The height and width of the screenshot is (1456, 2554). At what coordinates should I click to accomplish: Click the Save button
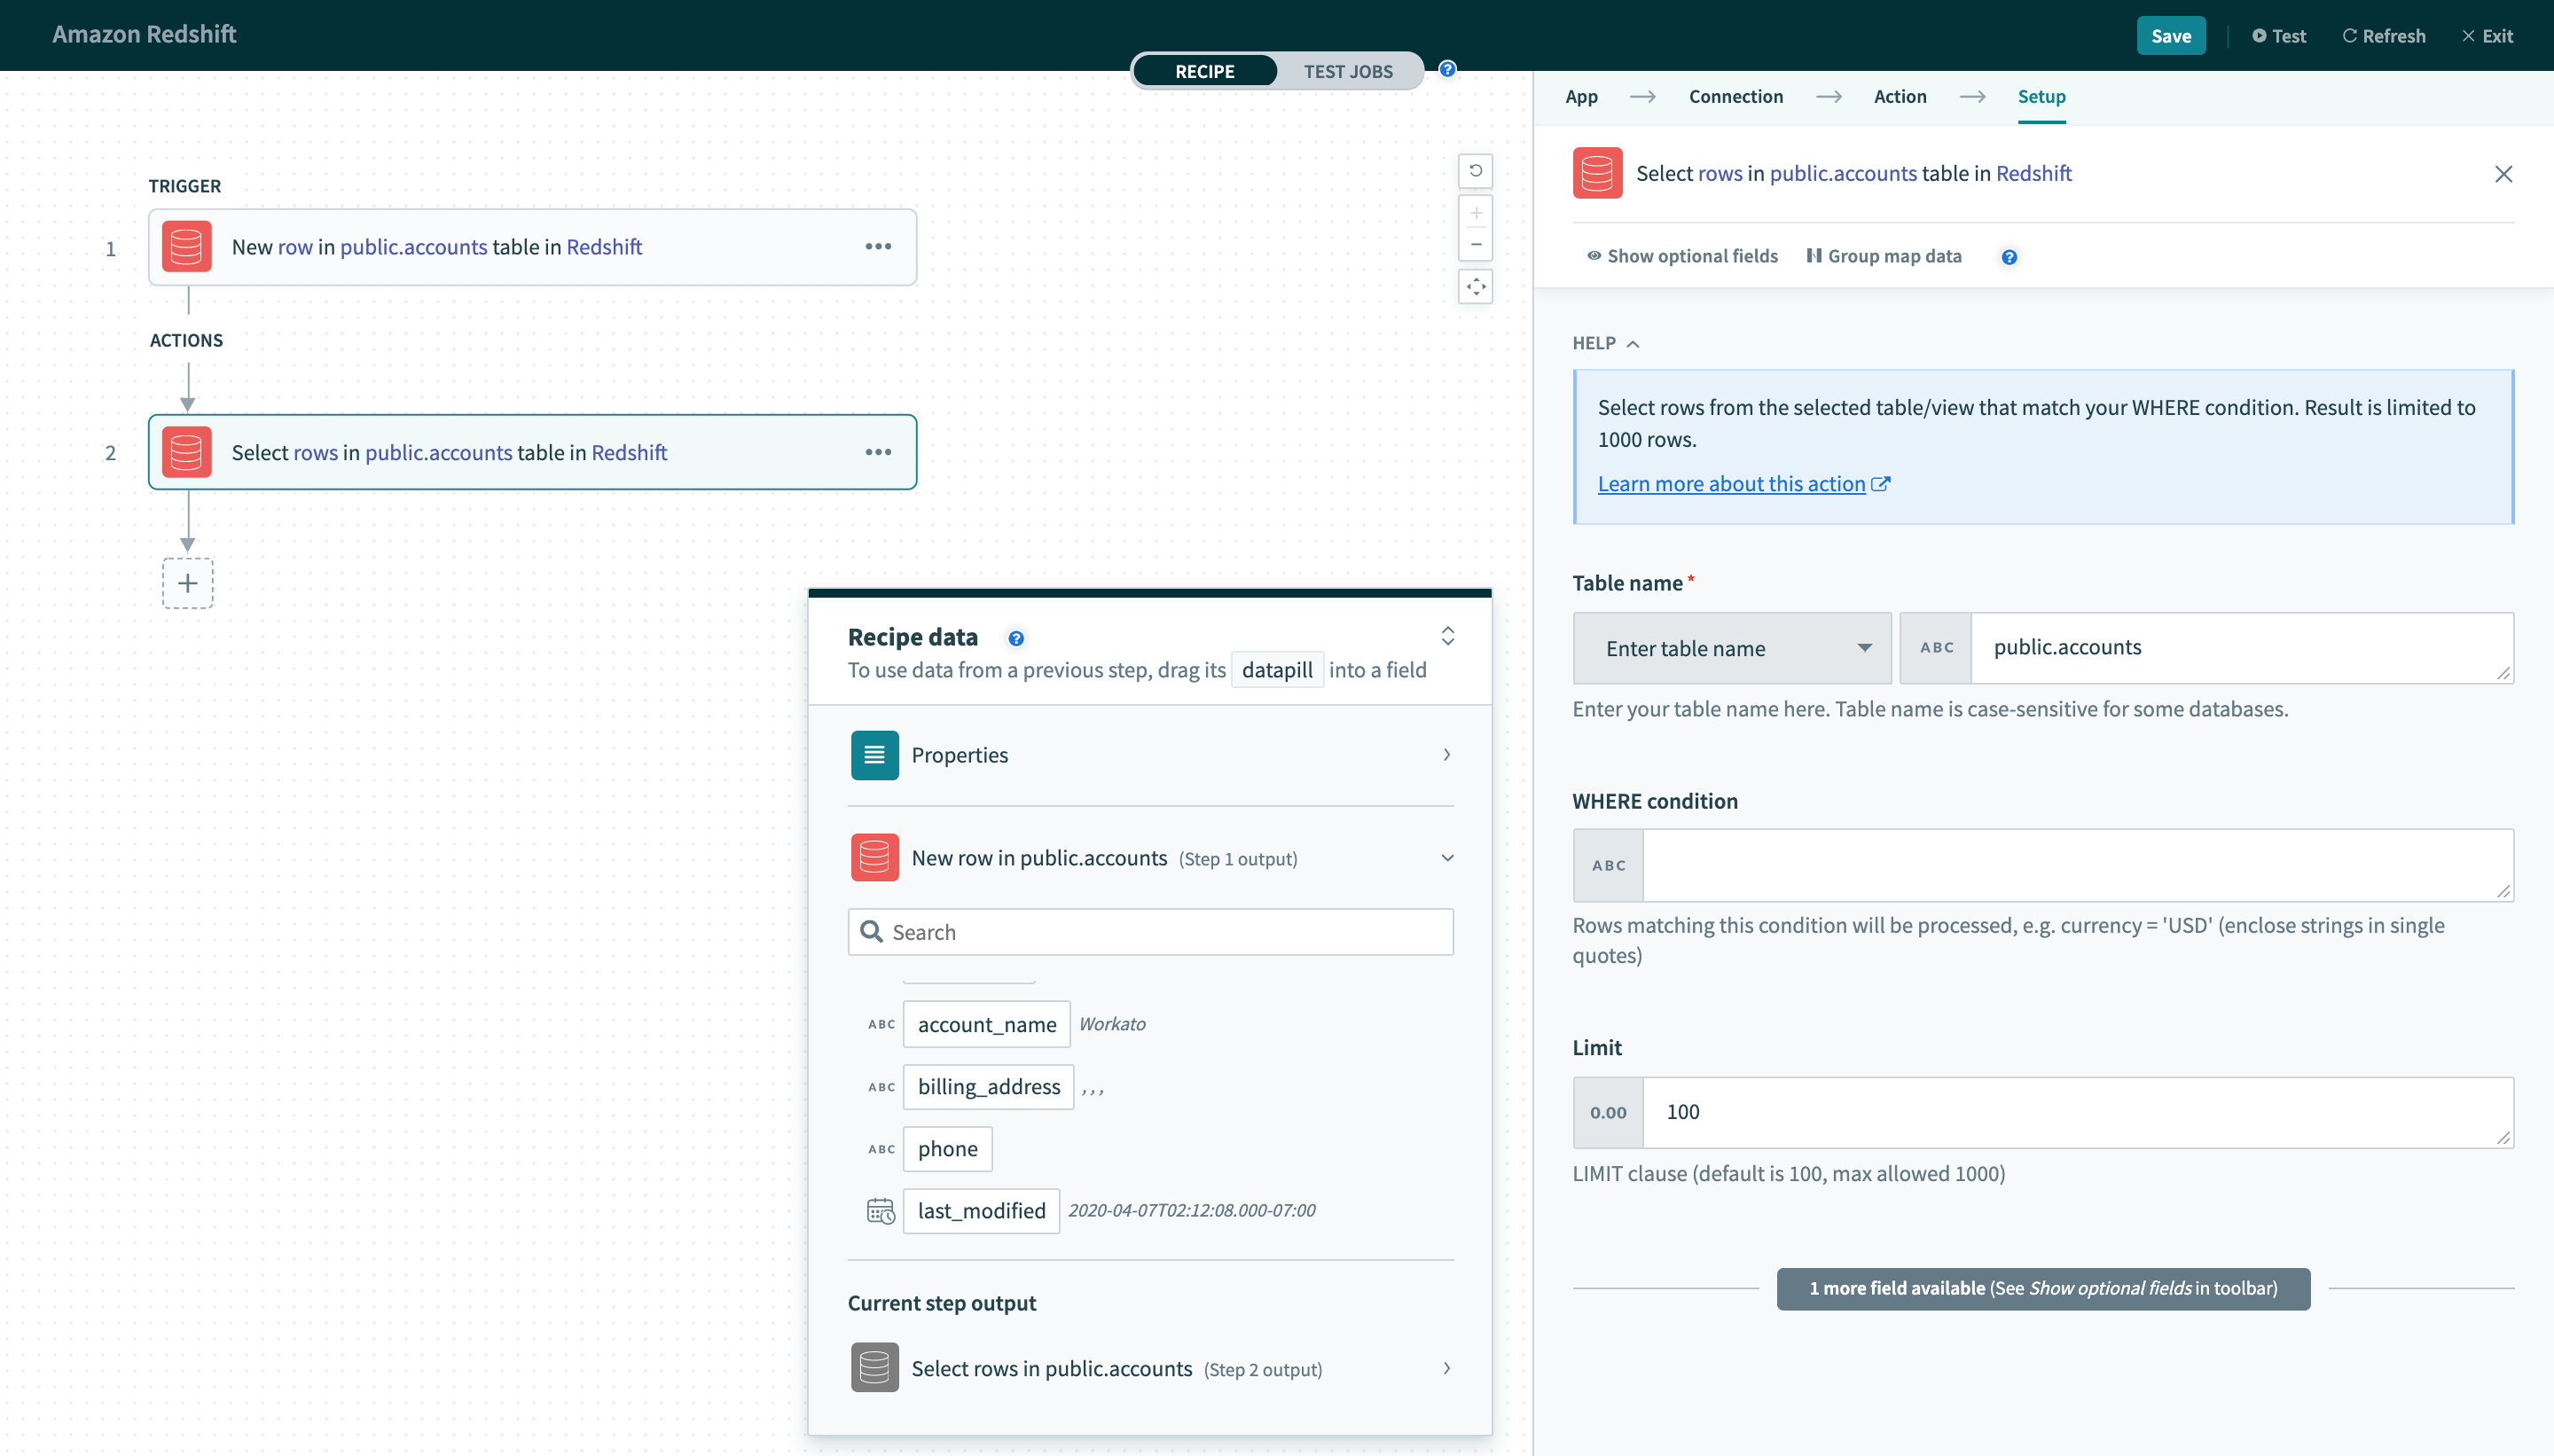[2170, 36]
